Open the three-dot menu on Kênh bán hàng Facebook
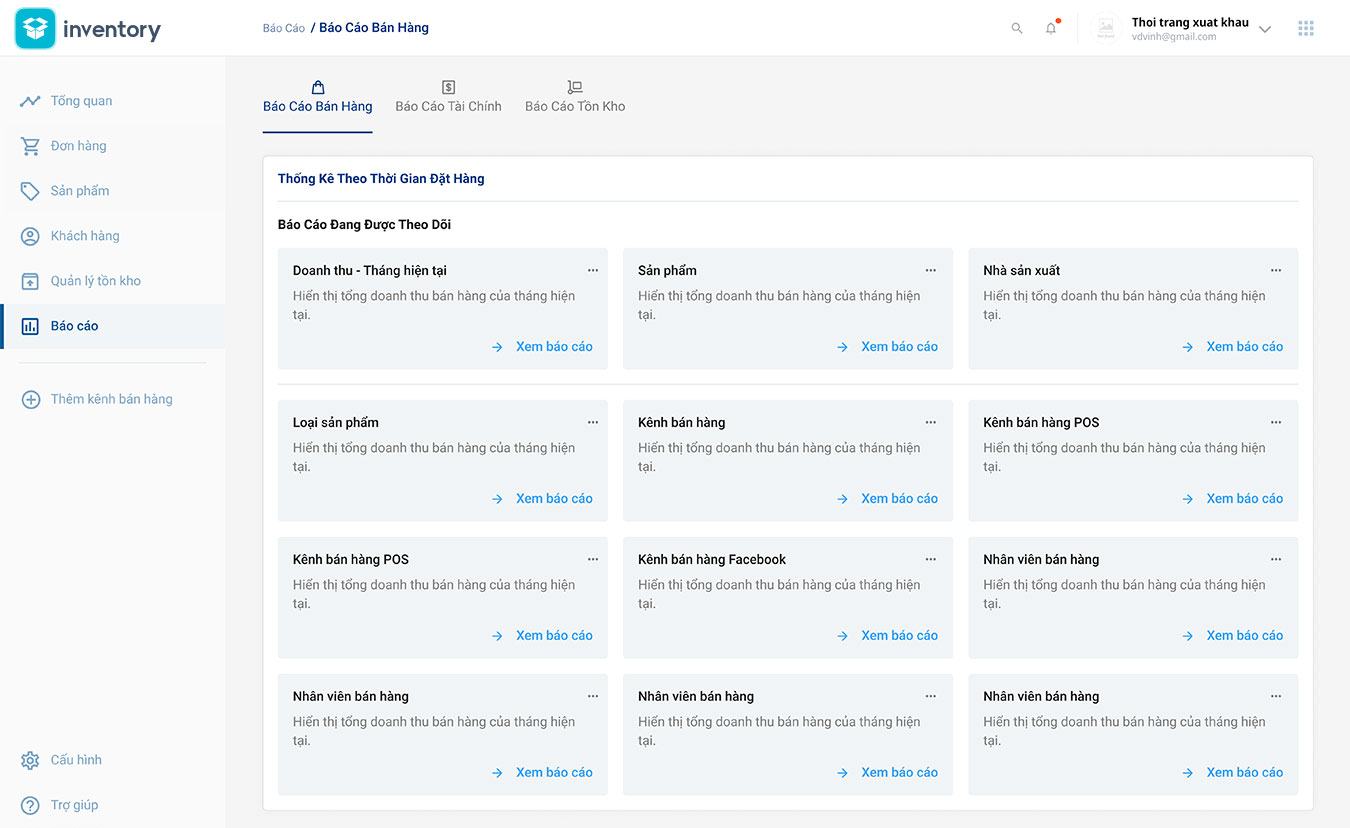The image size is (1350, 828). 931,560
